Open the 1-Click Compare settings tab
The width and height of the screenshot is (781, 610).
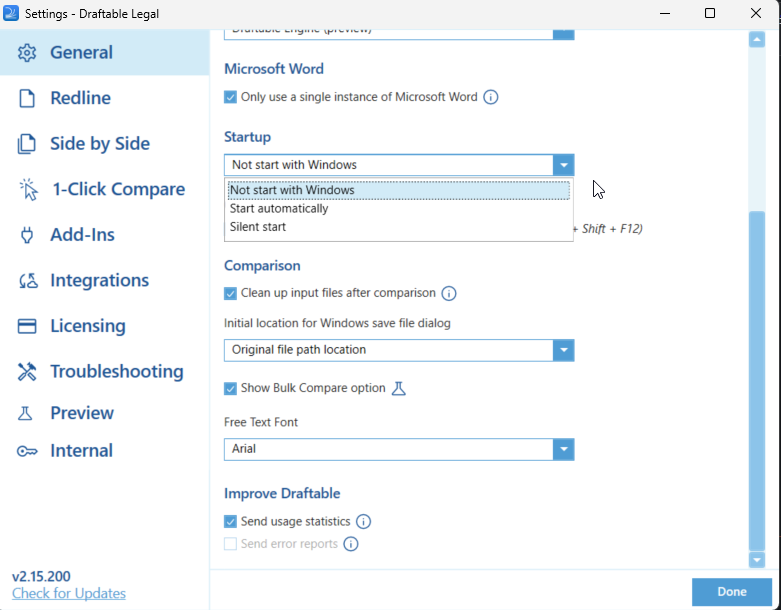click(x=105, y=189)
